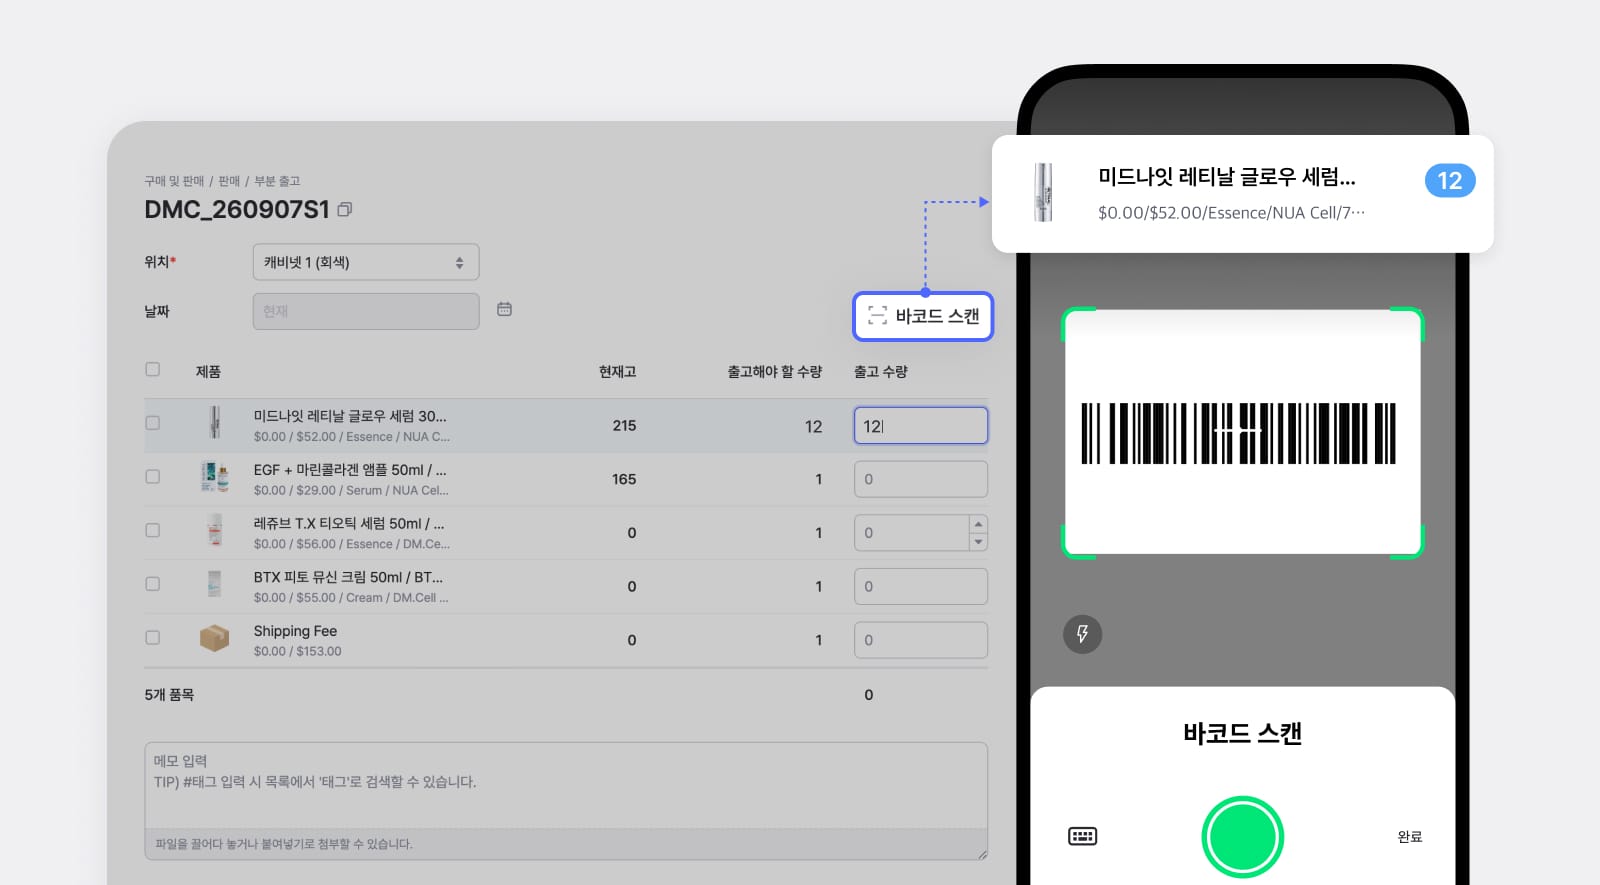Open 판매 breadcrumb link
This screenshot has width=1600, height=885.
(229, 181)
